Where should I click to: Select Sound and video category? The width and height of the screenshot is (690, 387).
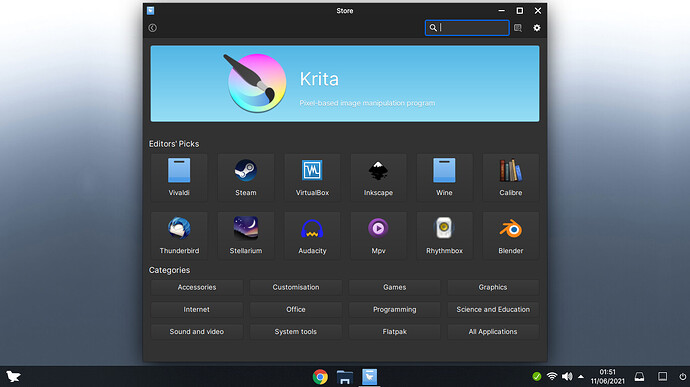coord(197,332)
